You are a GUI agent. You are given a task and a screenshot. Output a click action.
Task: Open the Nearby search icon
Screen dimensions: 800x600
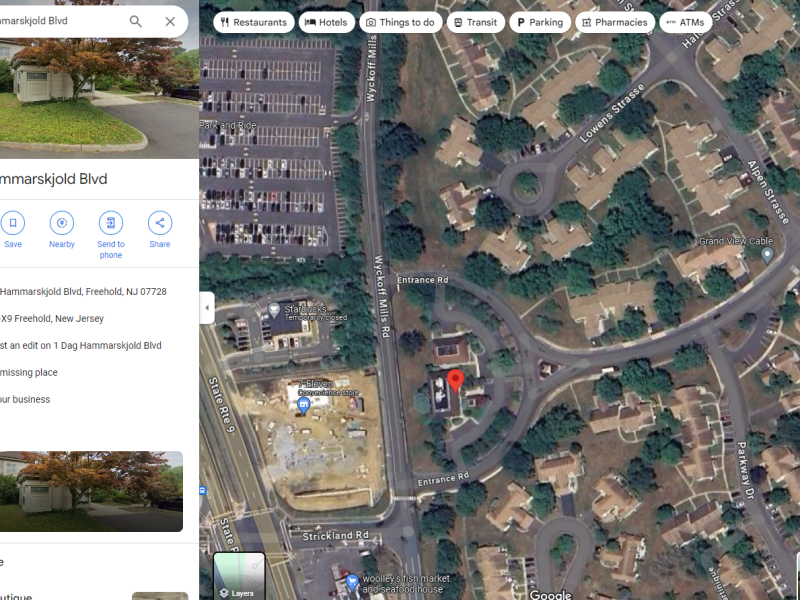pyautogui.click(x=62, y=223)
